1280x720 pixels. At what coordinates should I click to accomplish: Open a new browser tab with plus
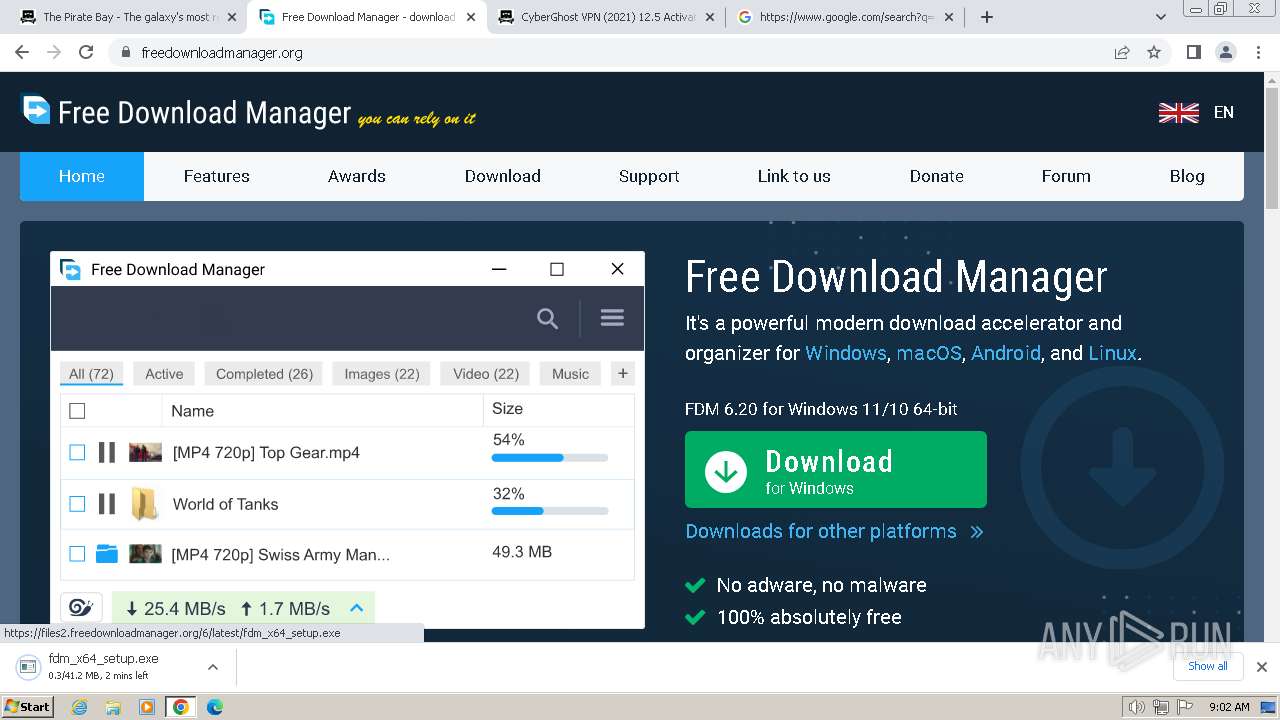click(987, 17)
